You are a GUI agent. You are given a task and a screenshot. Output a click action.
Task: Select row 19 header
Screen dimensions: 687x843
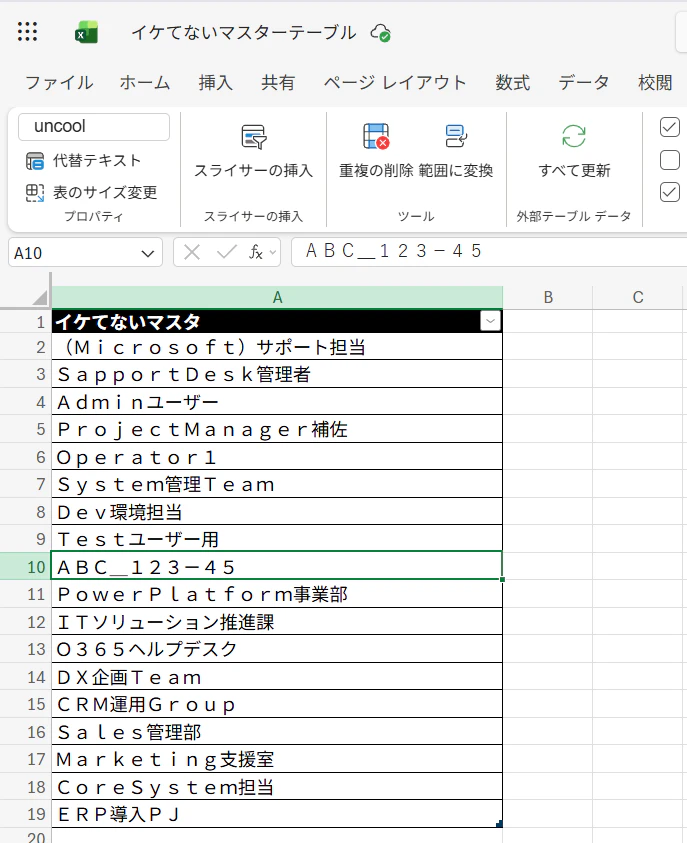[x=25, y=814]
